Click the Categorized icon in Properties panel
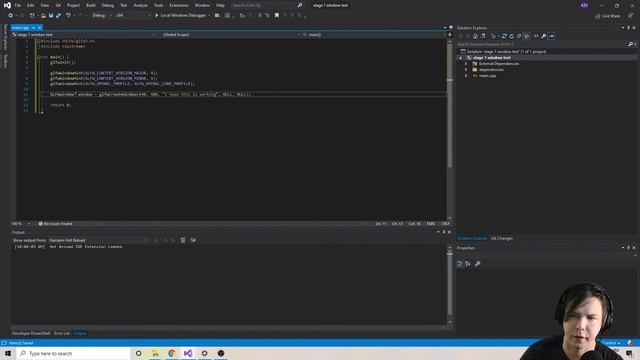 pos(460,264)
